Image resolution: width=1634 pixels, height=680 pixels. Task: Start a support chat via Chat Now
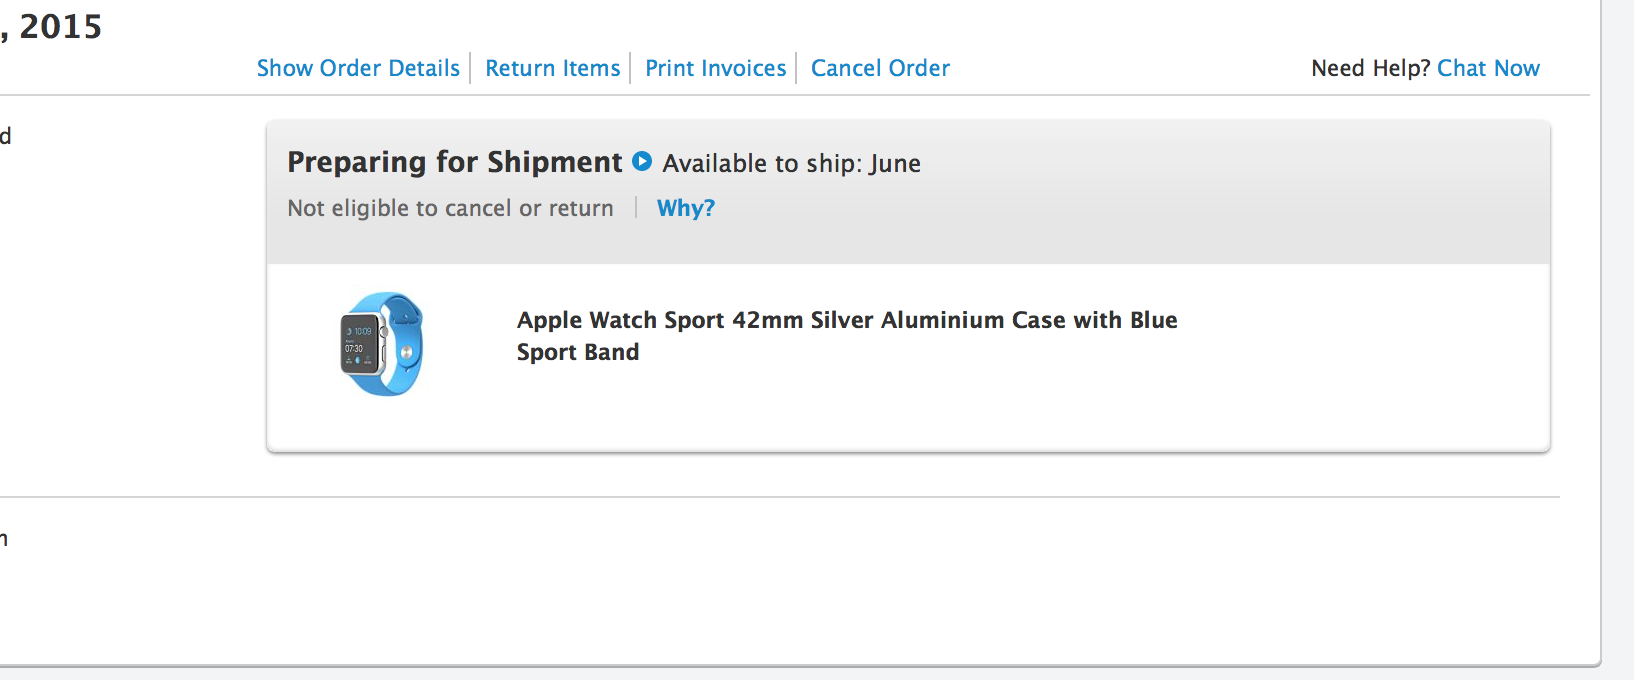[x=1488, y=68]
